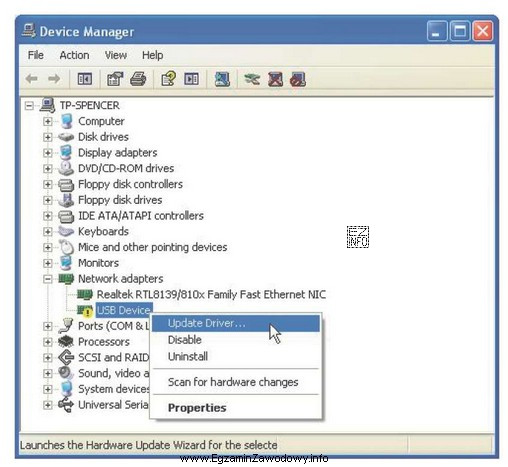Click the Uninstall device toolbar icon
This screenshot has height=467, width=508.
click(275, 79)
